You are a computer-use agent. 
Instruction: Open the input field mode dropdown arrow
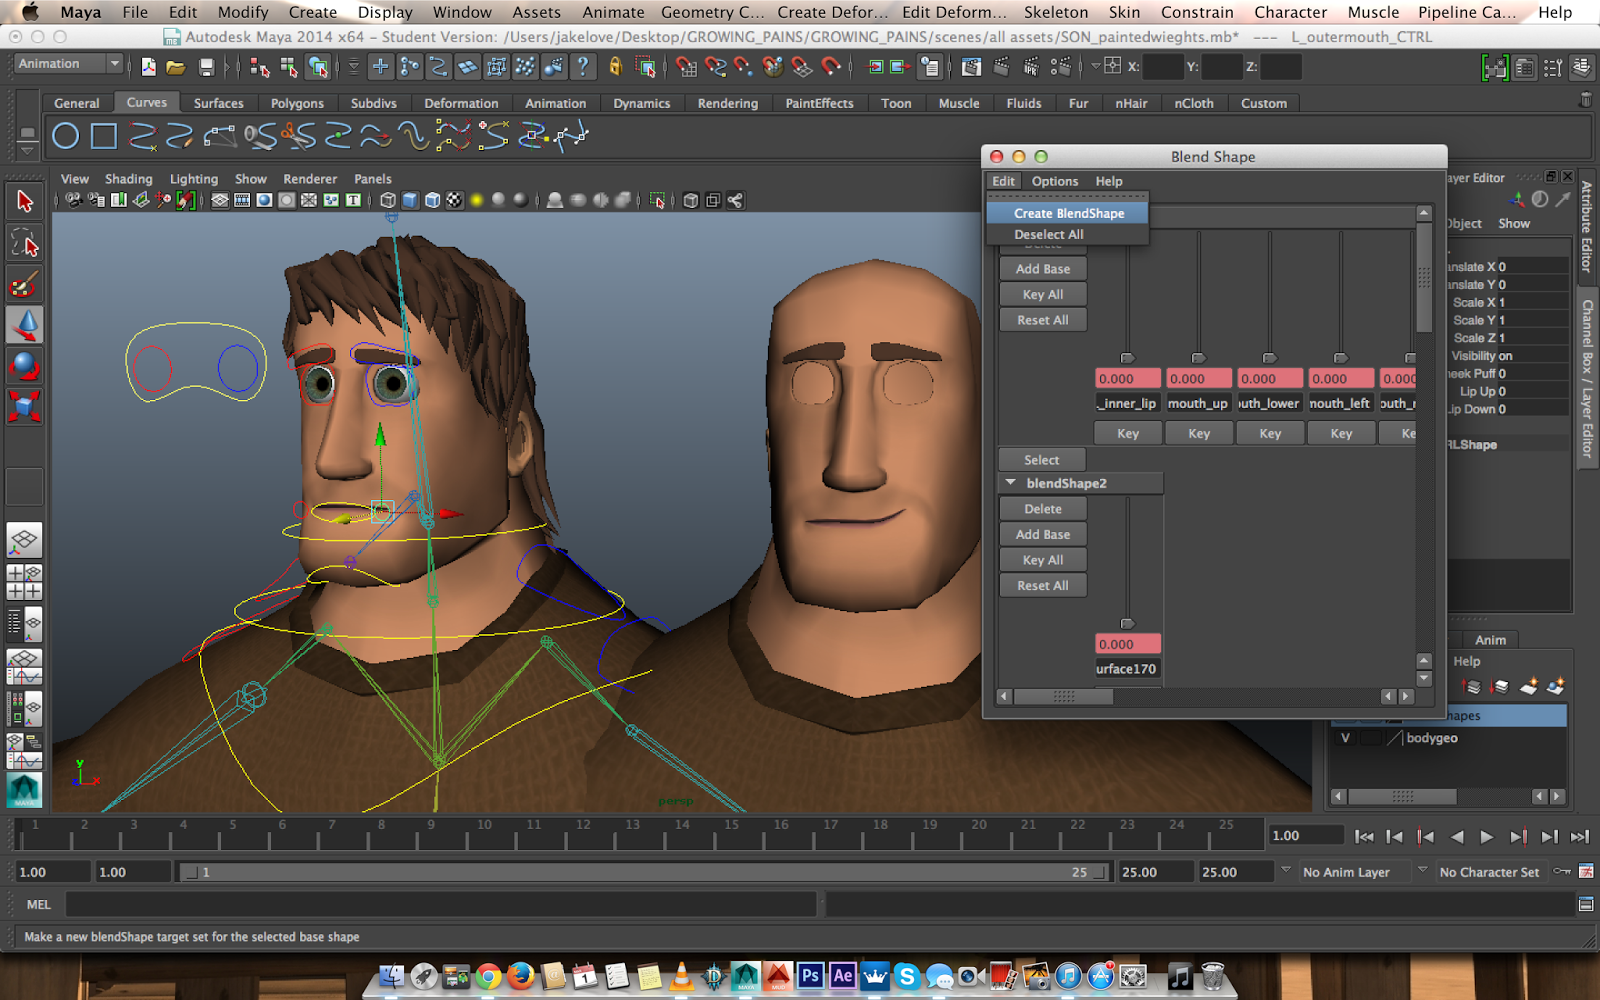tap(1096, 67)
